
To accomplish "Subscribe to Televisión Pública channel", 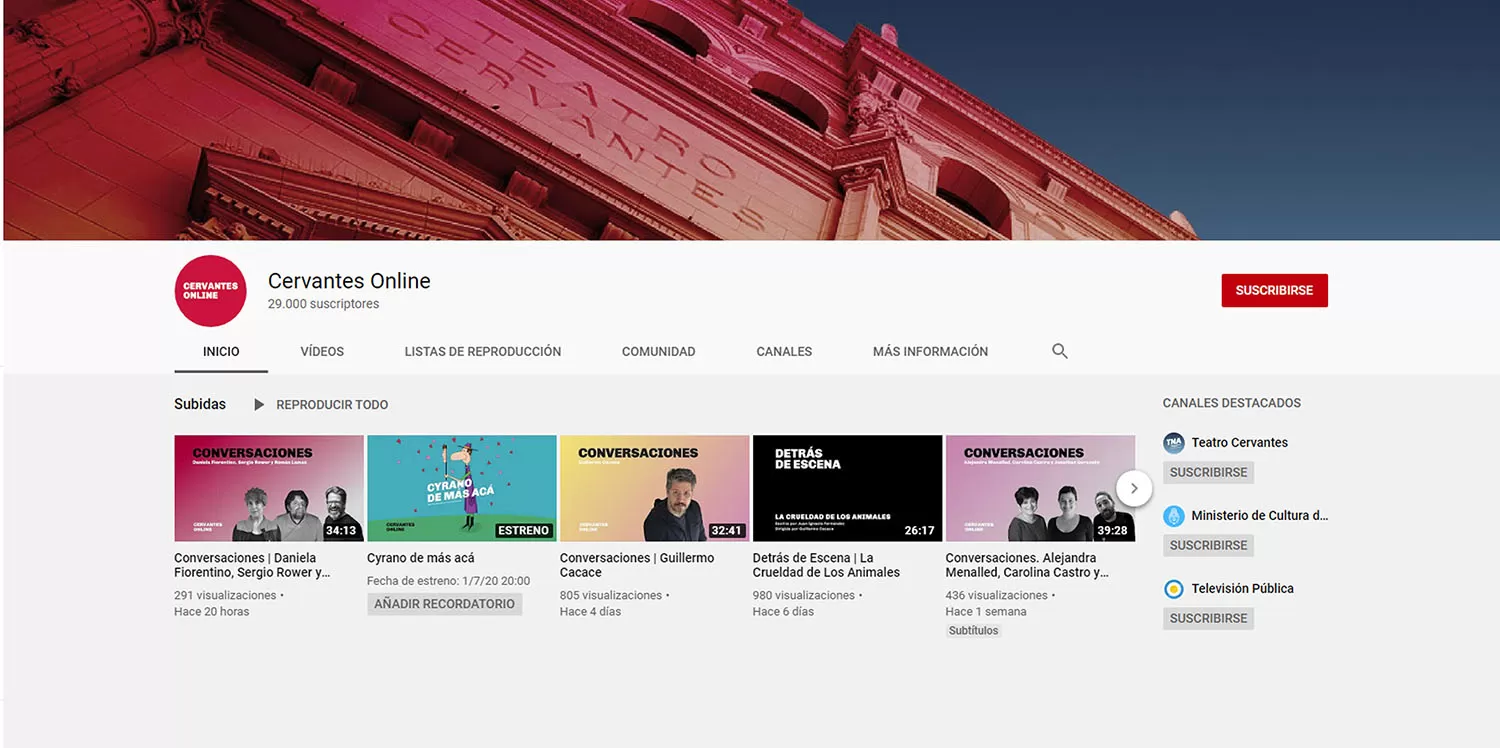I will [1208, 618].
